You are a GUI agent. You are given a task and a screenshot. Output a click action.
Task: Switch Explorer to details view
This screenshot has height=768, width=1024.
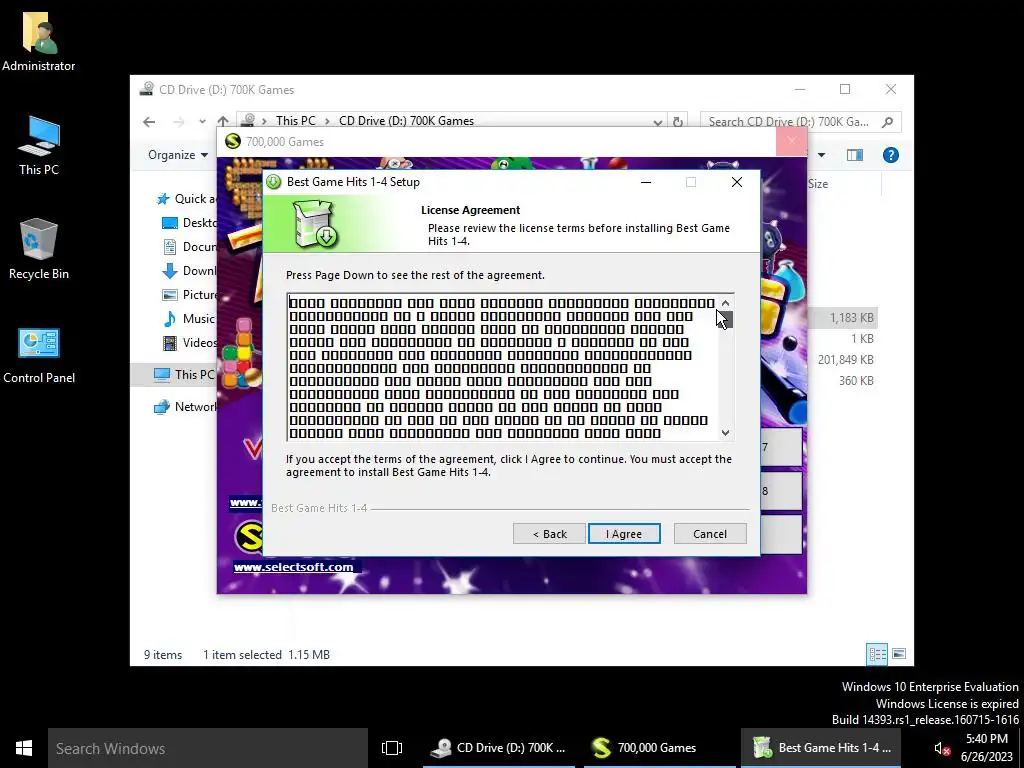point(877,654)
